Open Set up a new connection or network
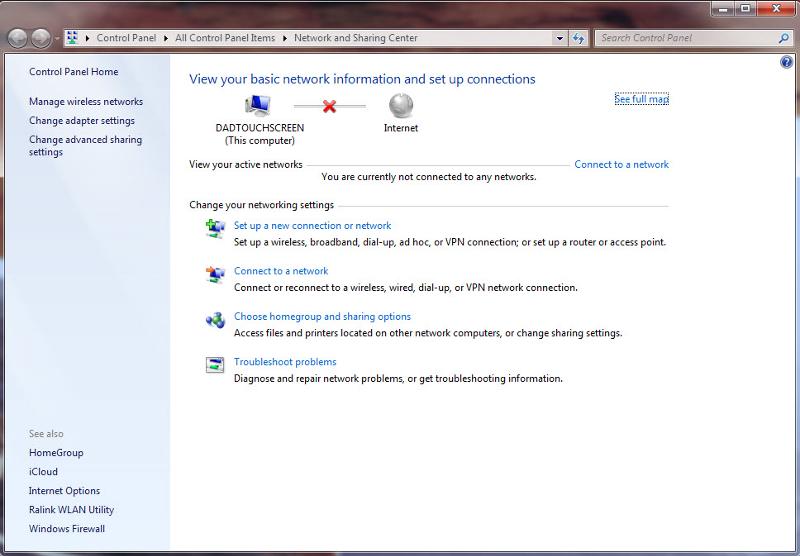 point(312,225)
